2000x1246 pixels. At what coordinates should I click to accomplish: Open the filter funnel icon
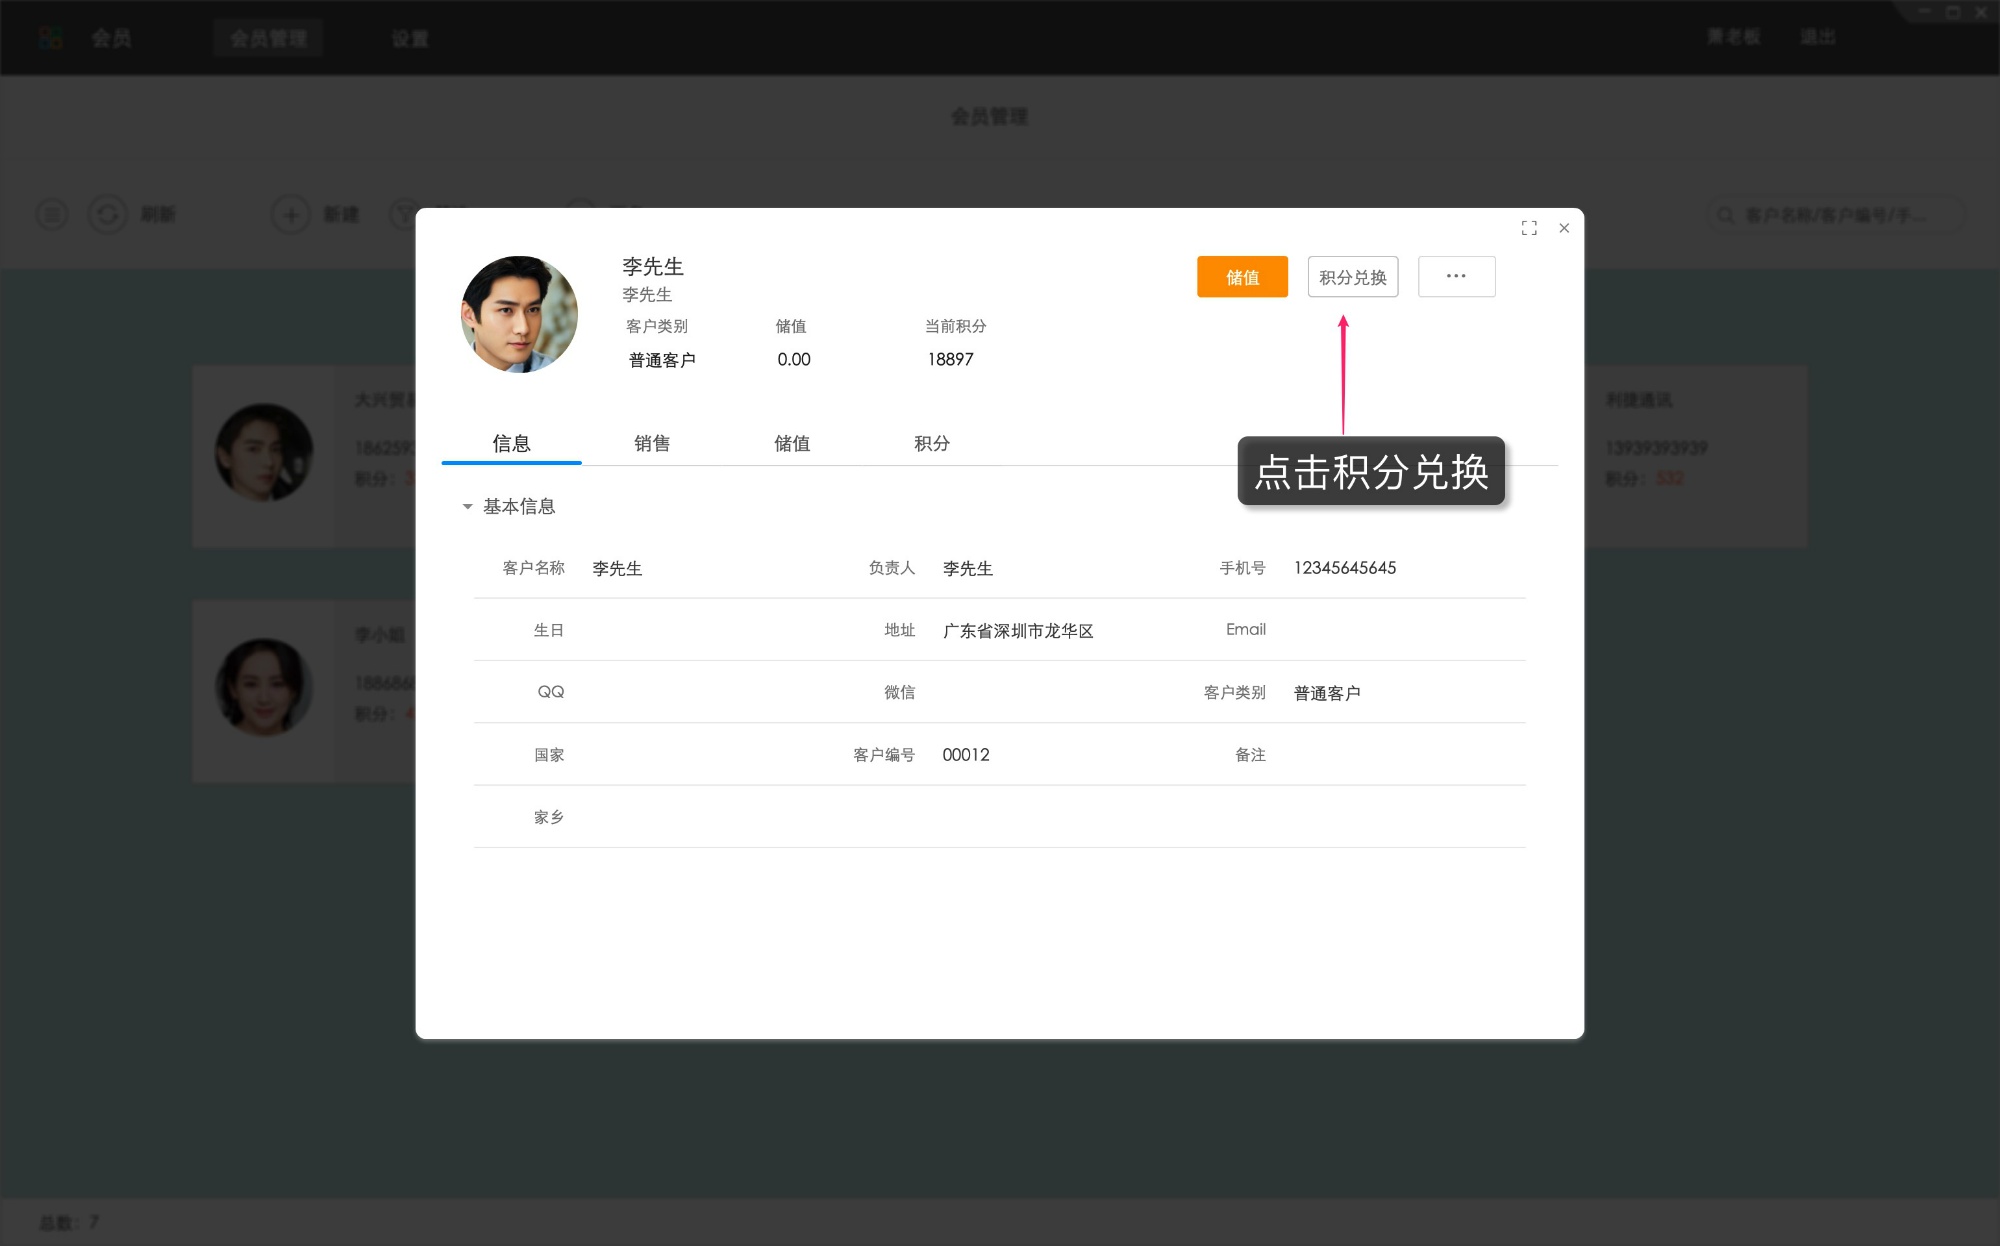(398, 214)
